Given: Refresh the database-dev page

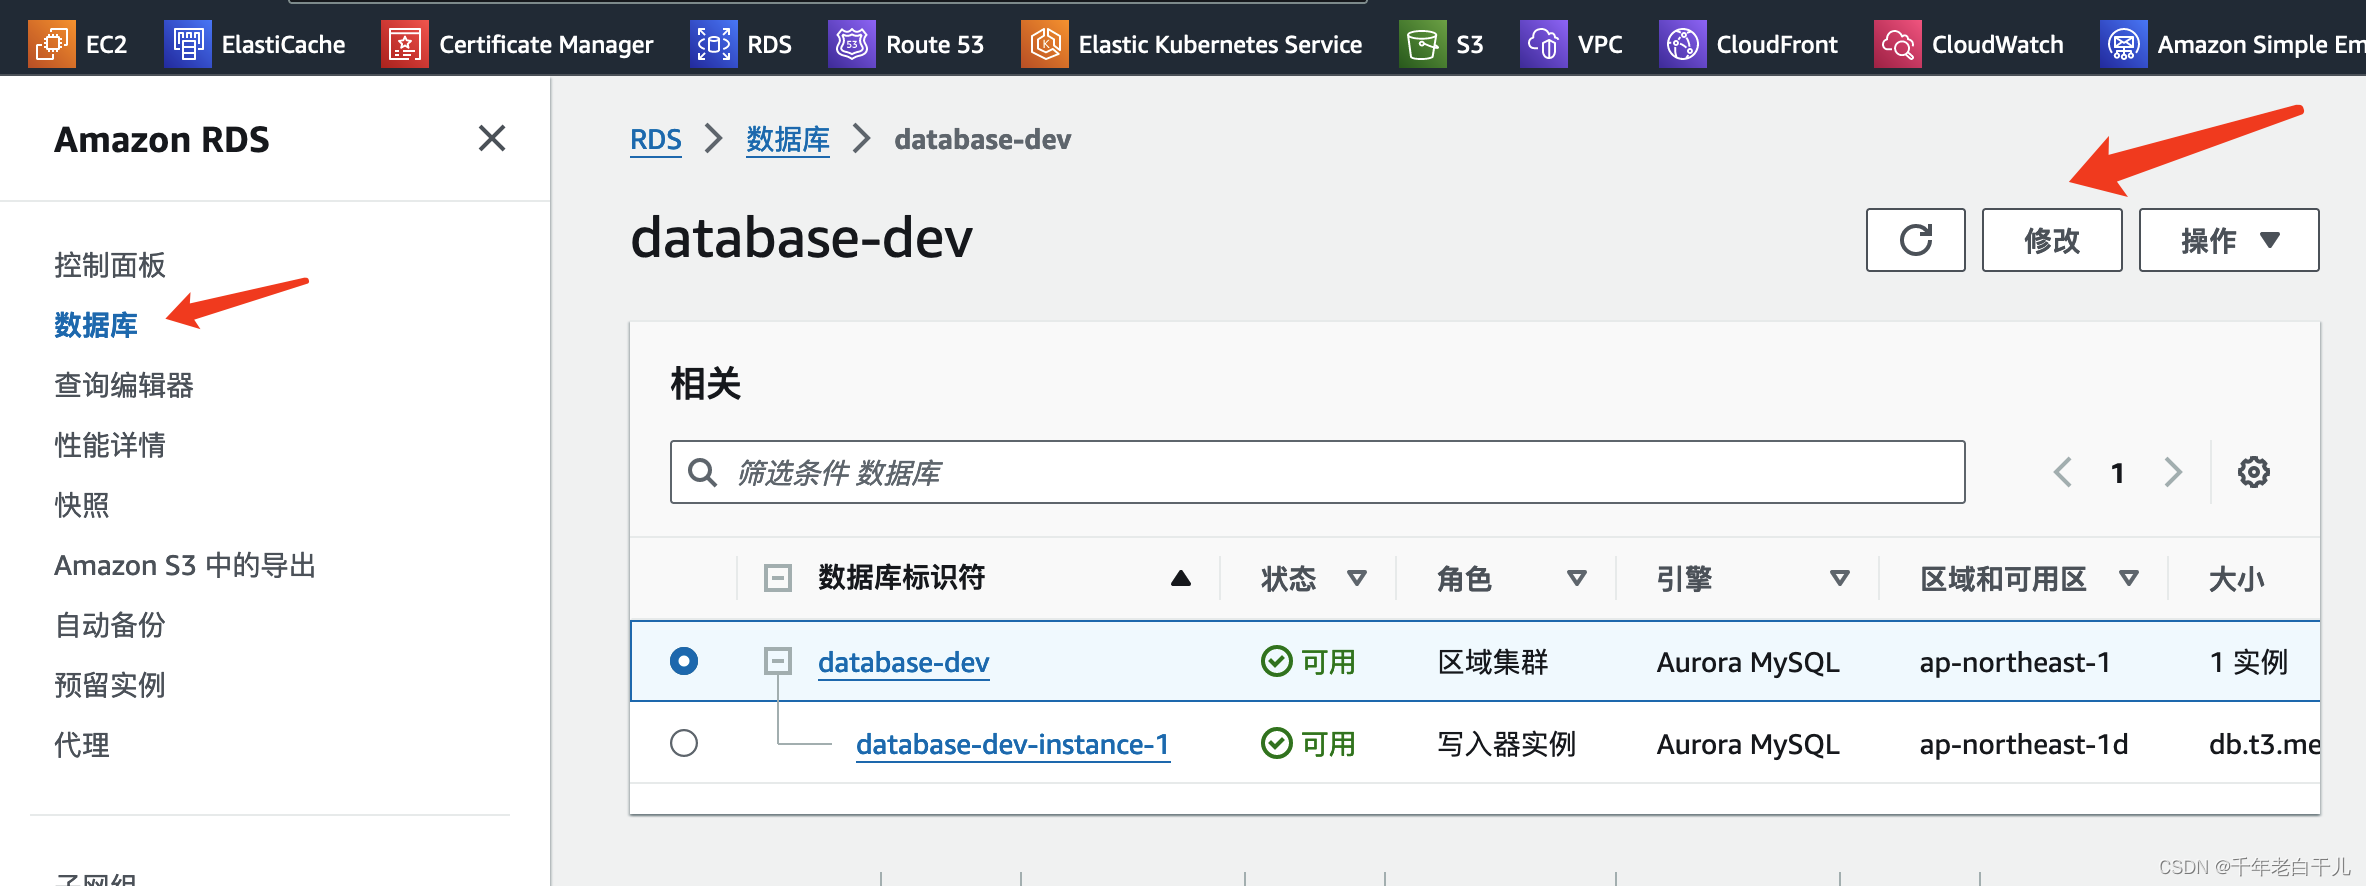Looking at the screenshot, I should click(x=1916, y=240).
